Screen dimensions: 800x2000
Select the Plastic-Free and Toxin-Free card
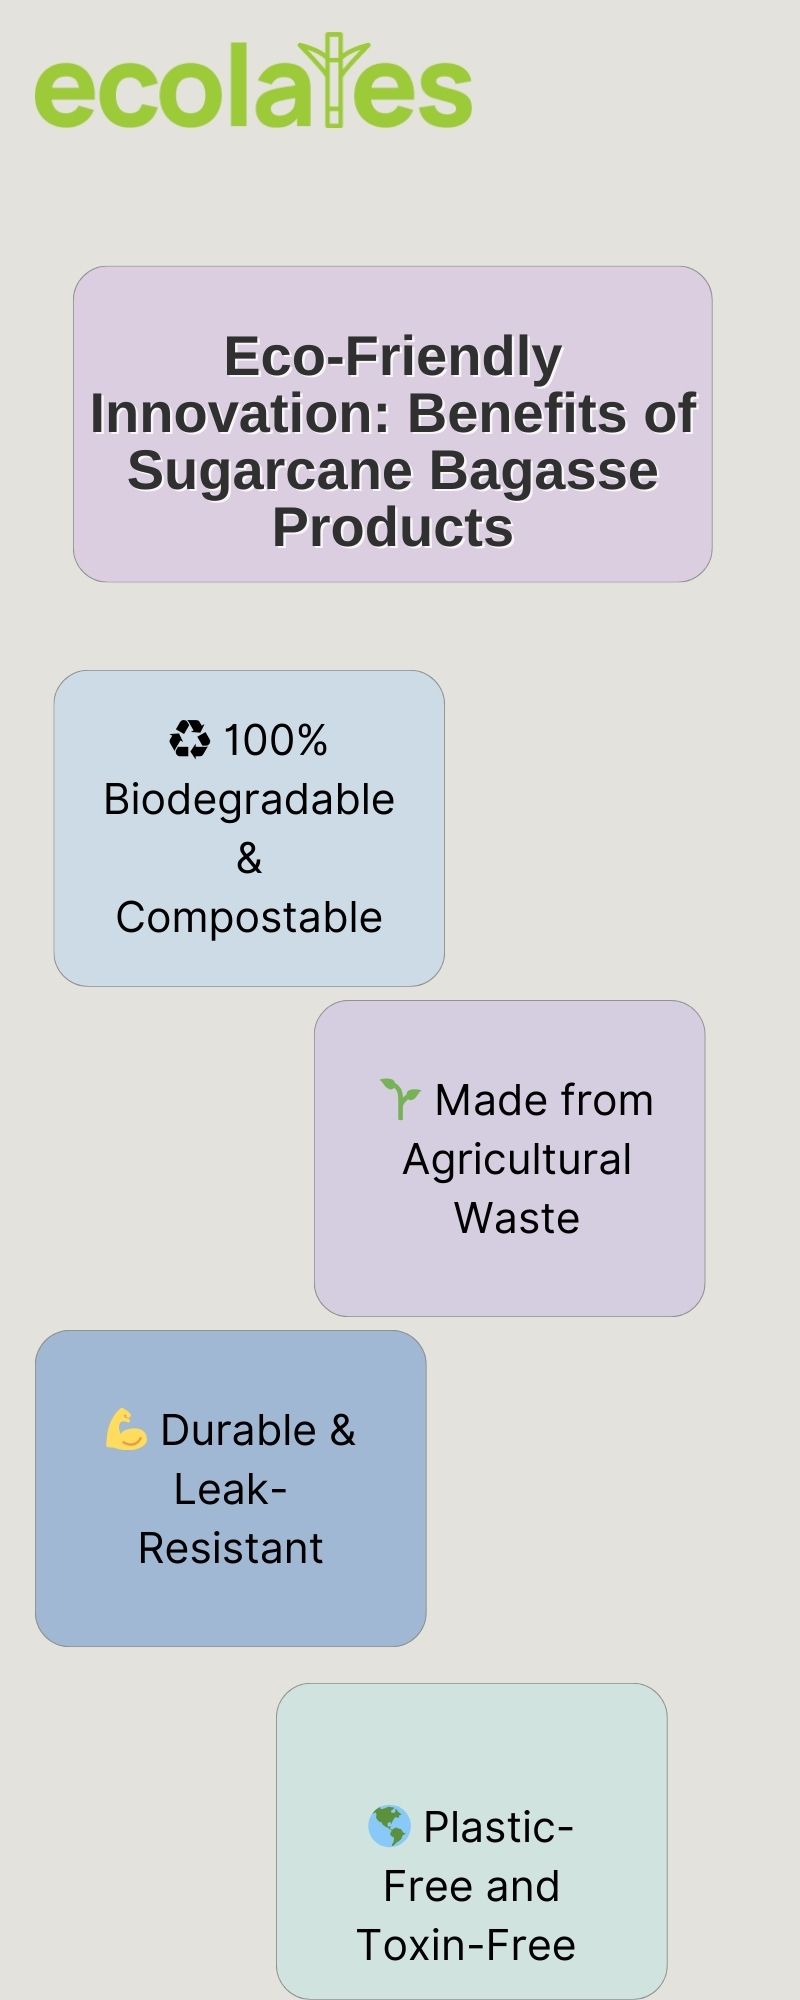472,1841
